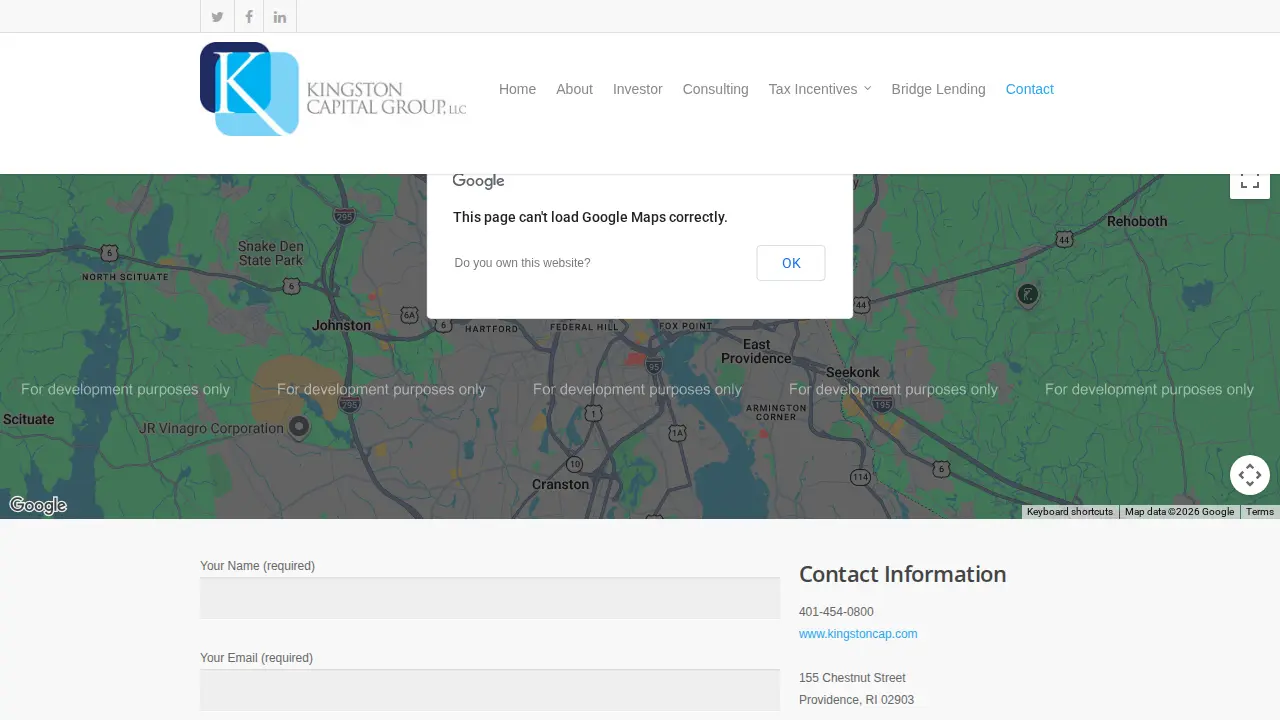Go to the Home page
This screenshot has height=720, width=1280.
click(x=517, y=89)
